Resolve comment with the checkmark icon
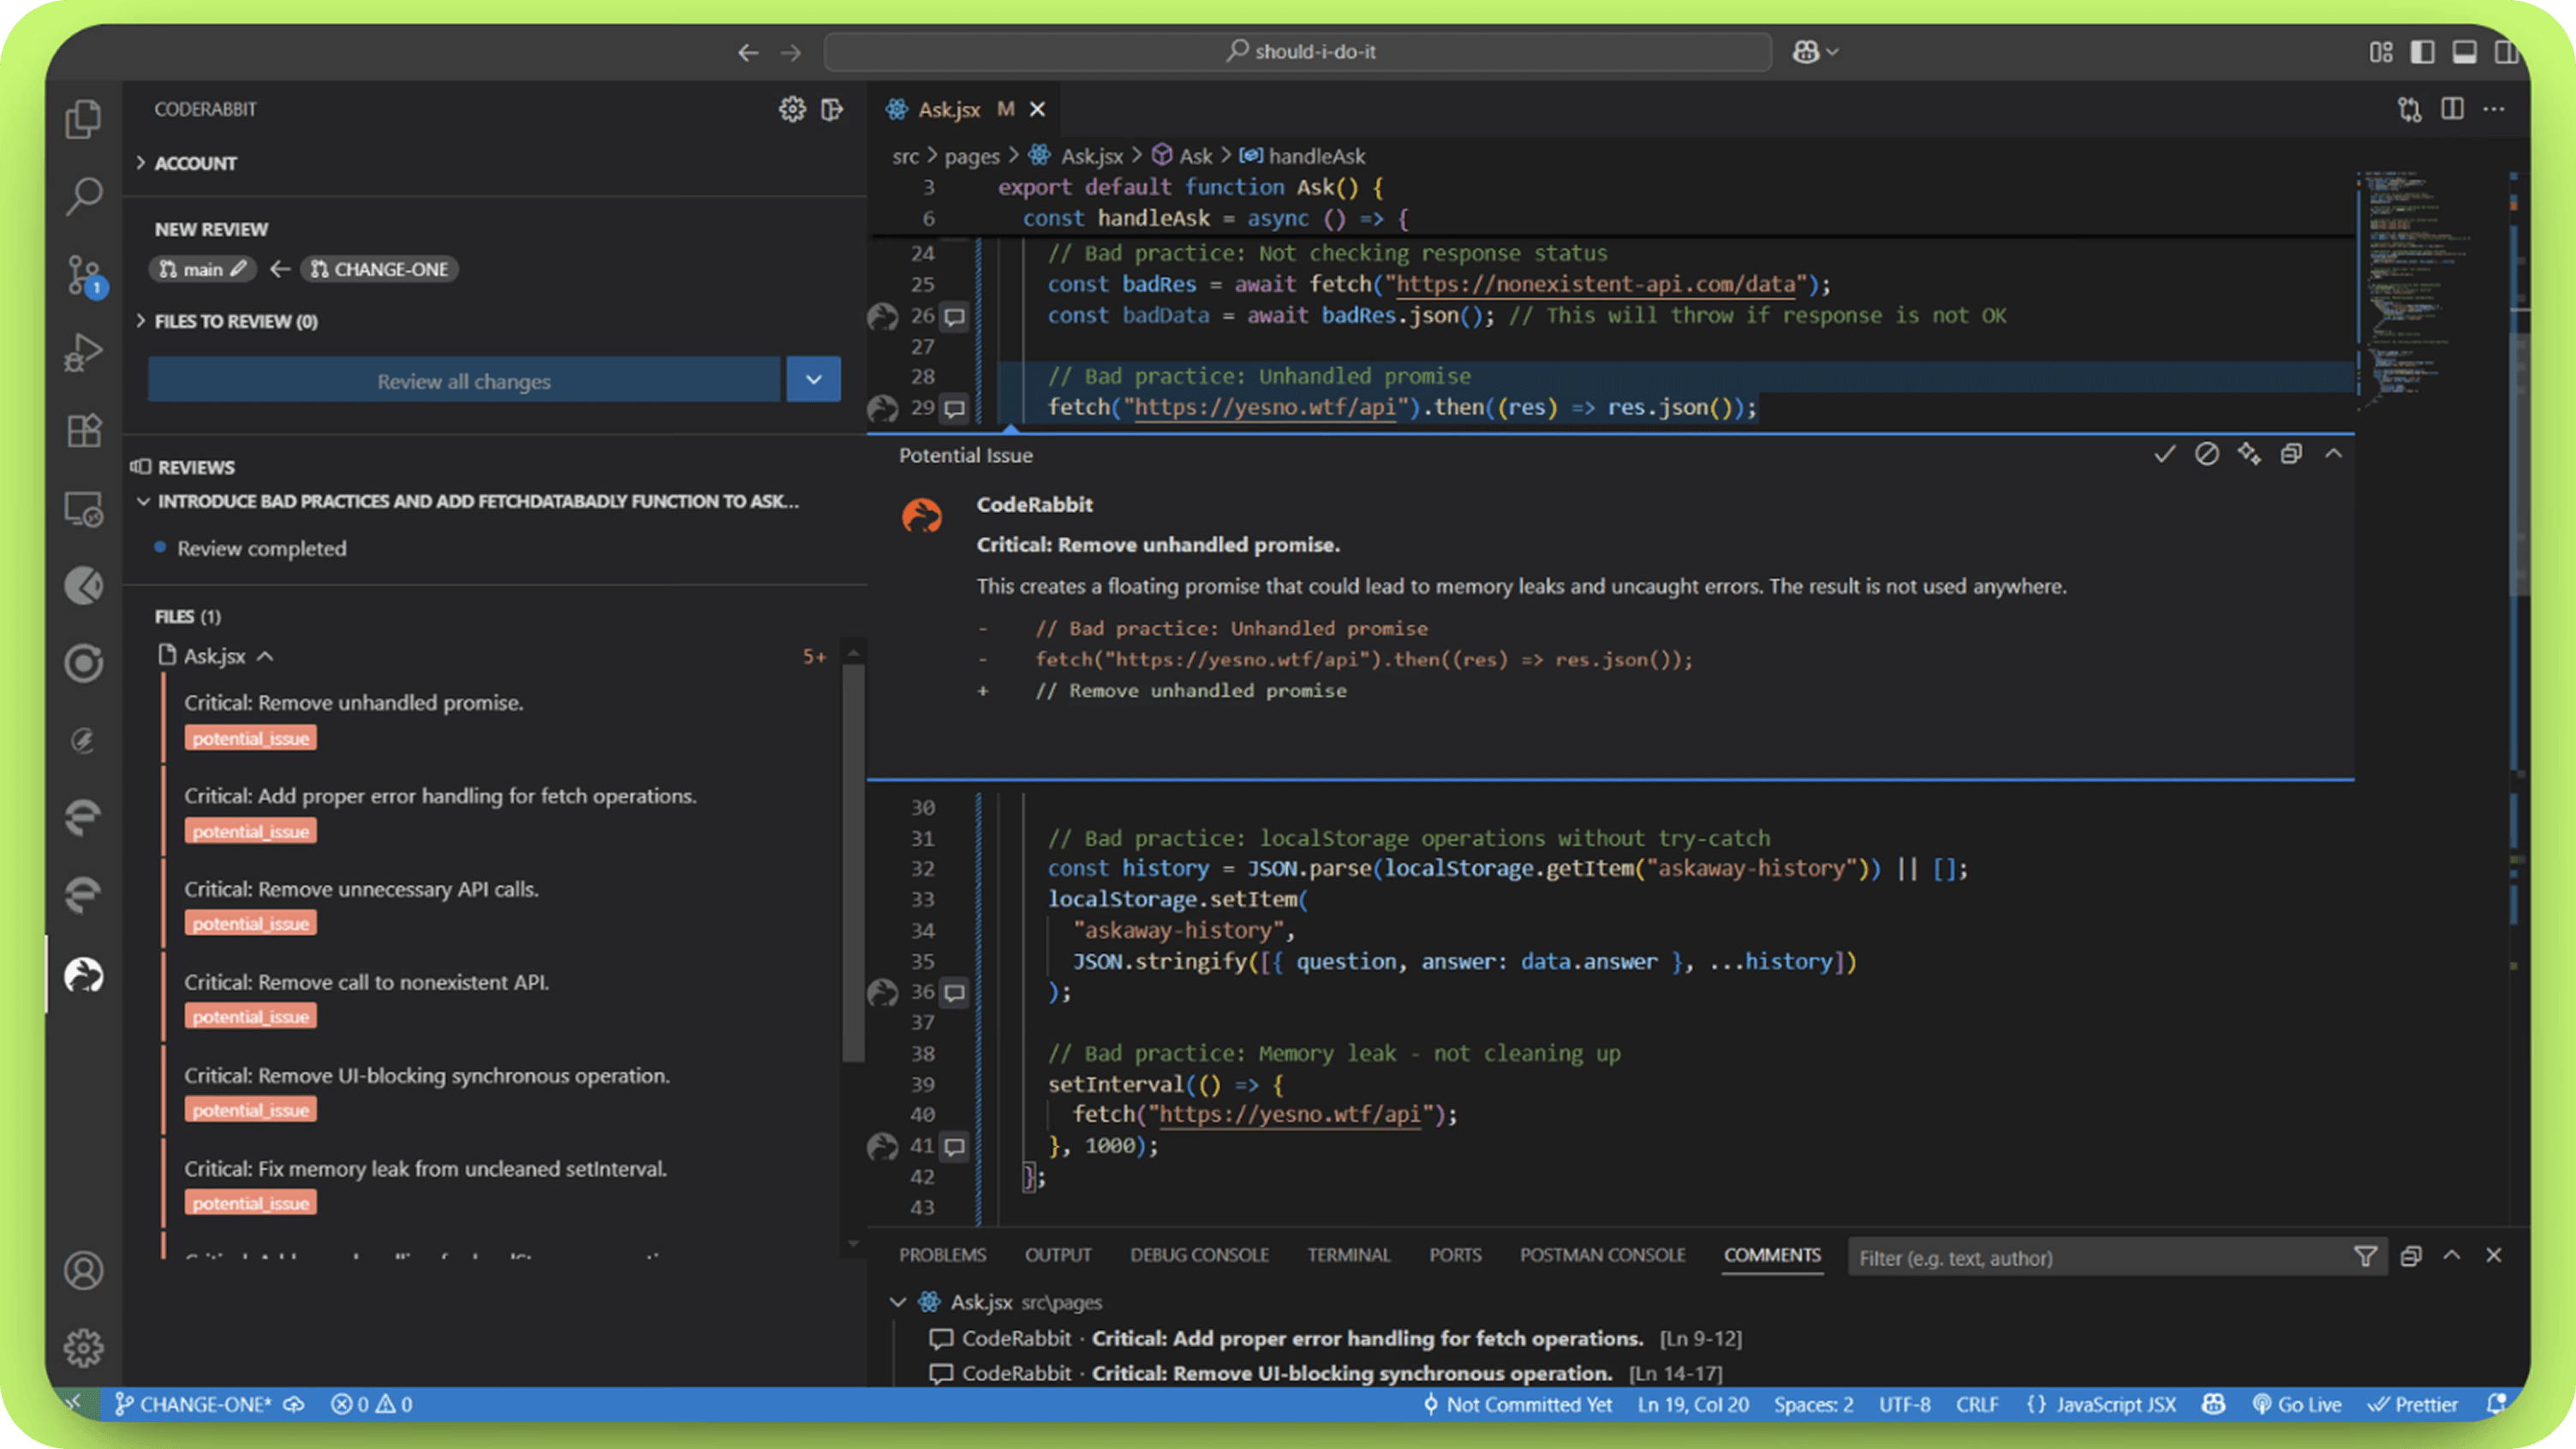Image resolution: width=2576 pixels, height=1449 pixels. (2164, 455)
